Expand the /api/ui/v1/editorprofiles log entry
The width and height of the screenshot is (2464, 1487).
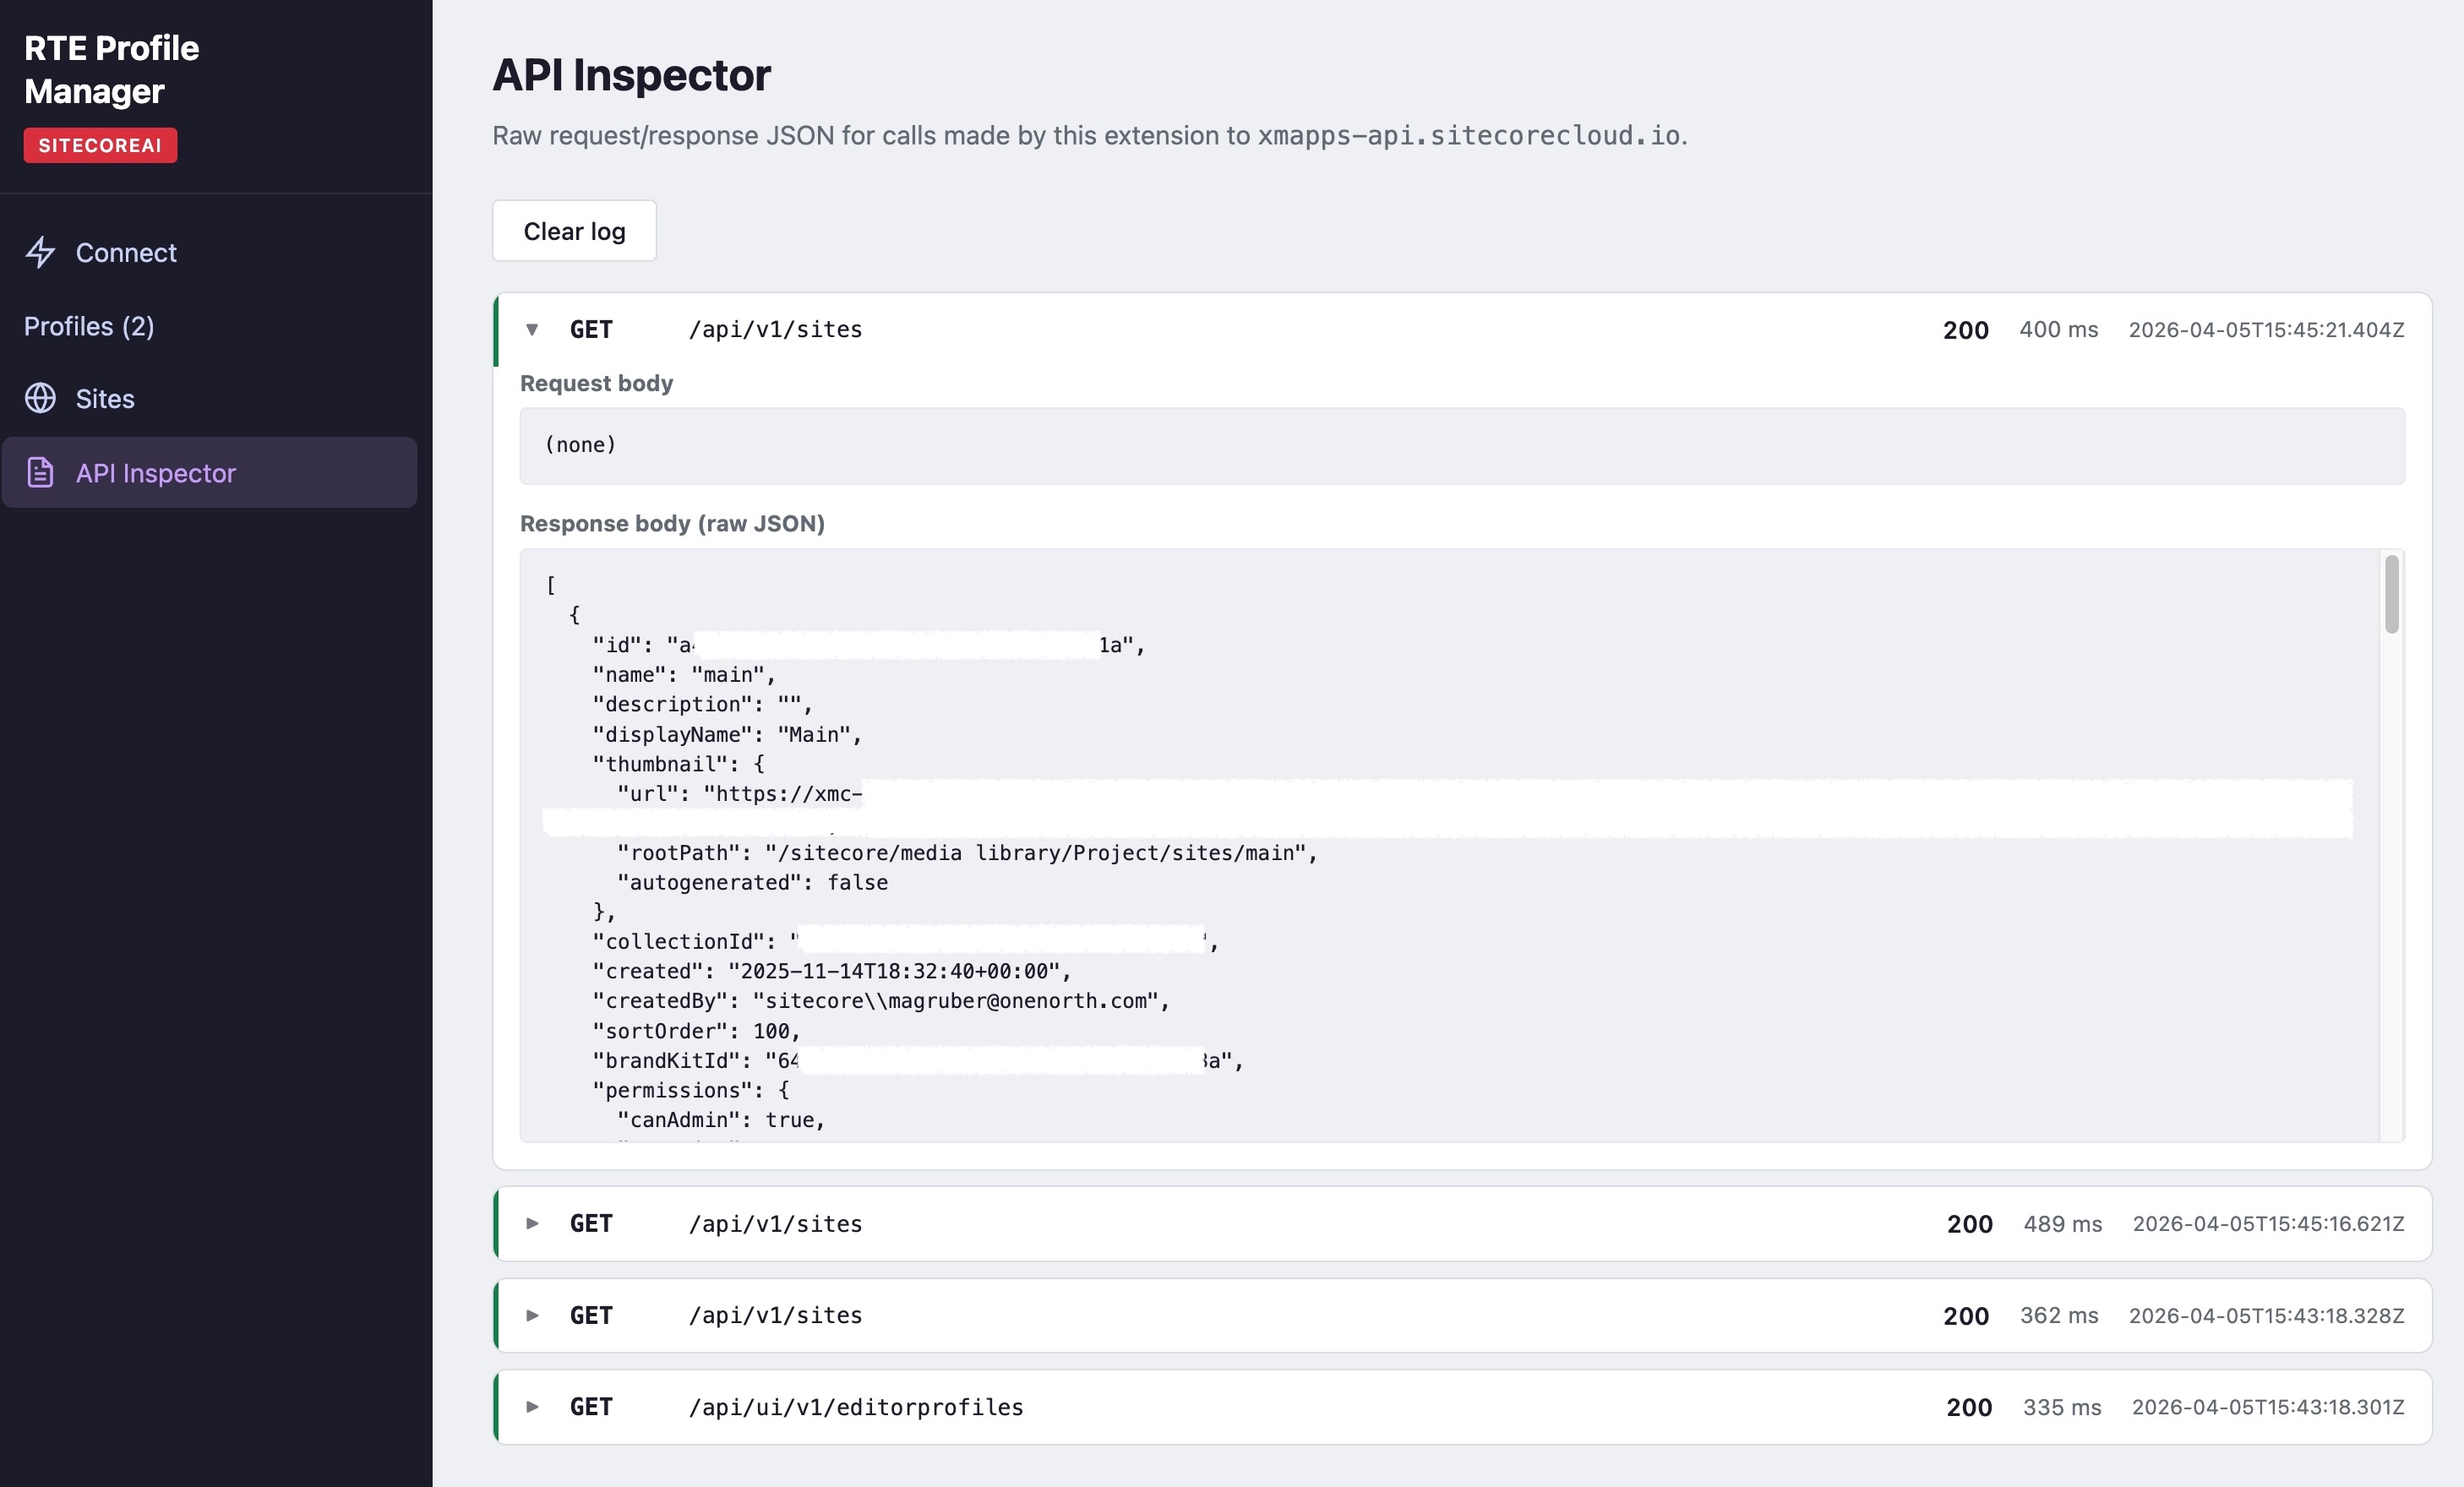click(533, 1407)
